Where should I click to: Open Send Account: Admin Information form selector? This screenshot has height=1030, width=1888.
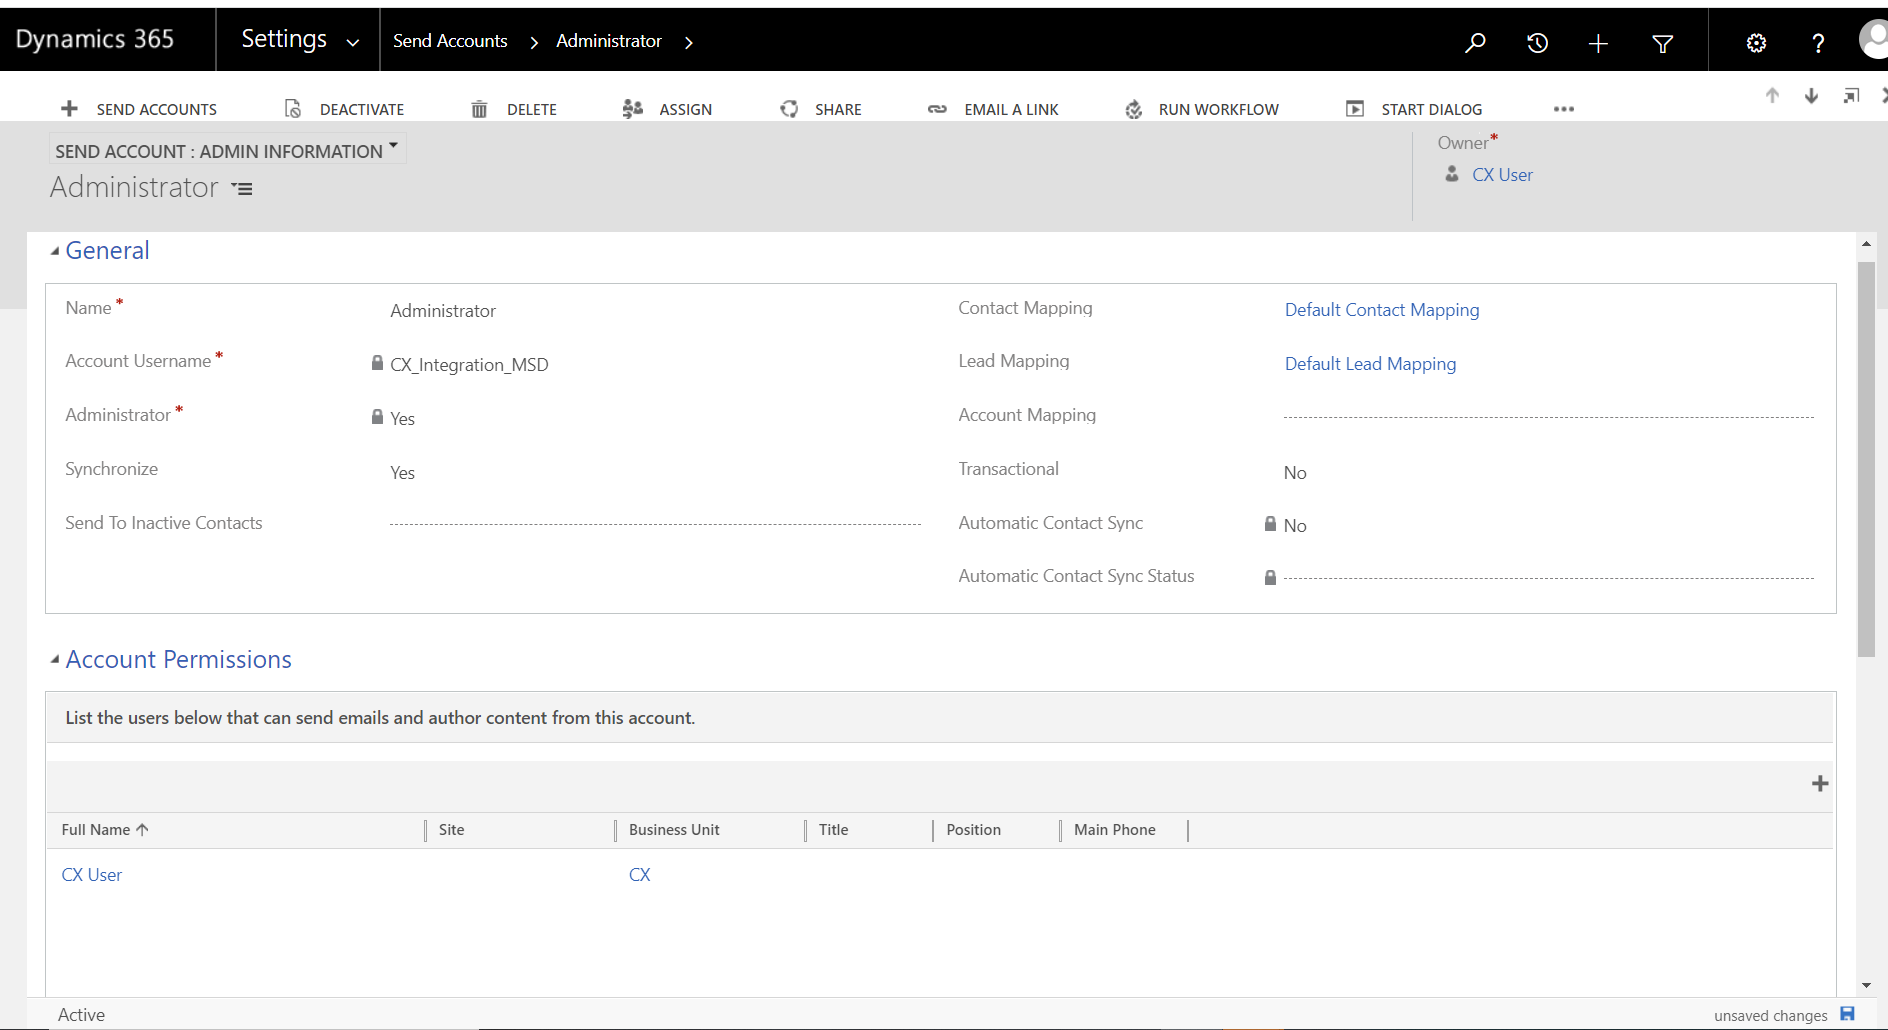pos(227,150)
